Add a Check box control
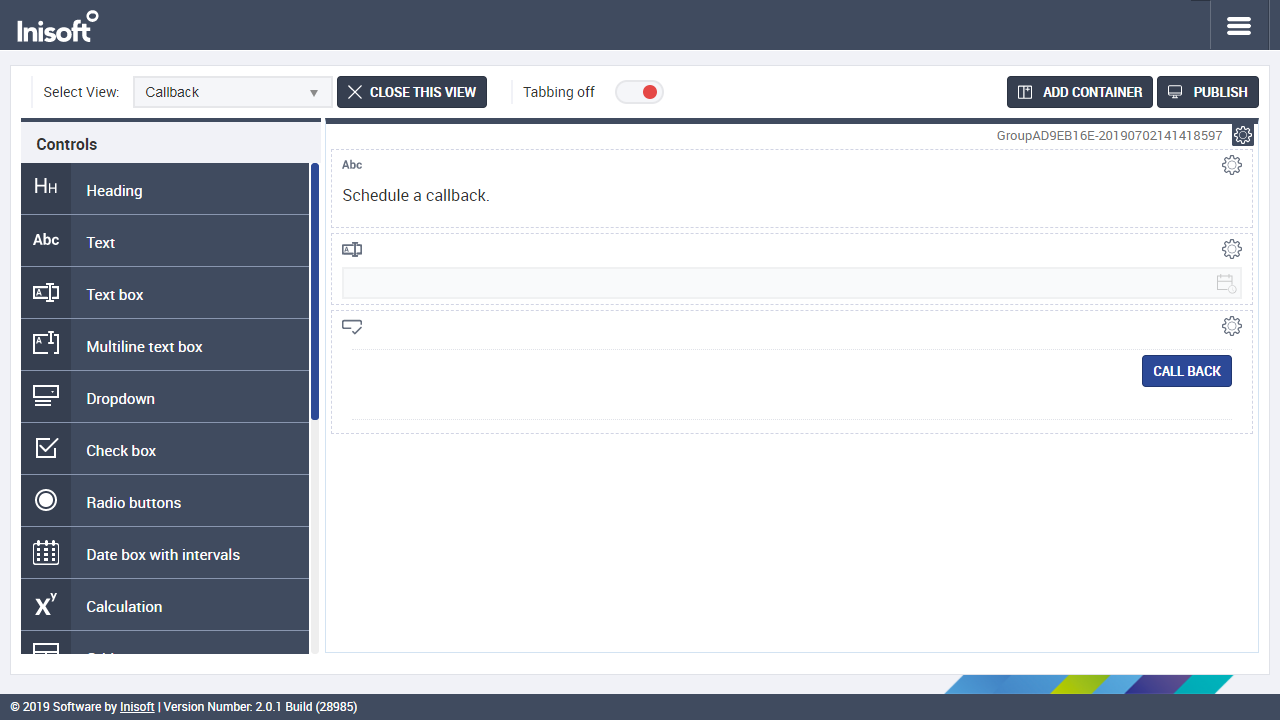This screenshot has width=1280, height=720. pyautogui.click(x=121, y=450)
